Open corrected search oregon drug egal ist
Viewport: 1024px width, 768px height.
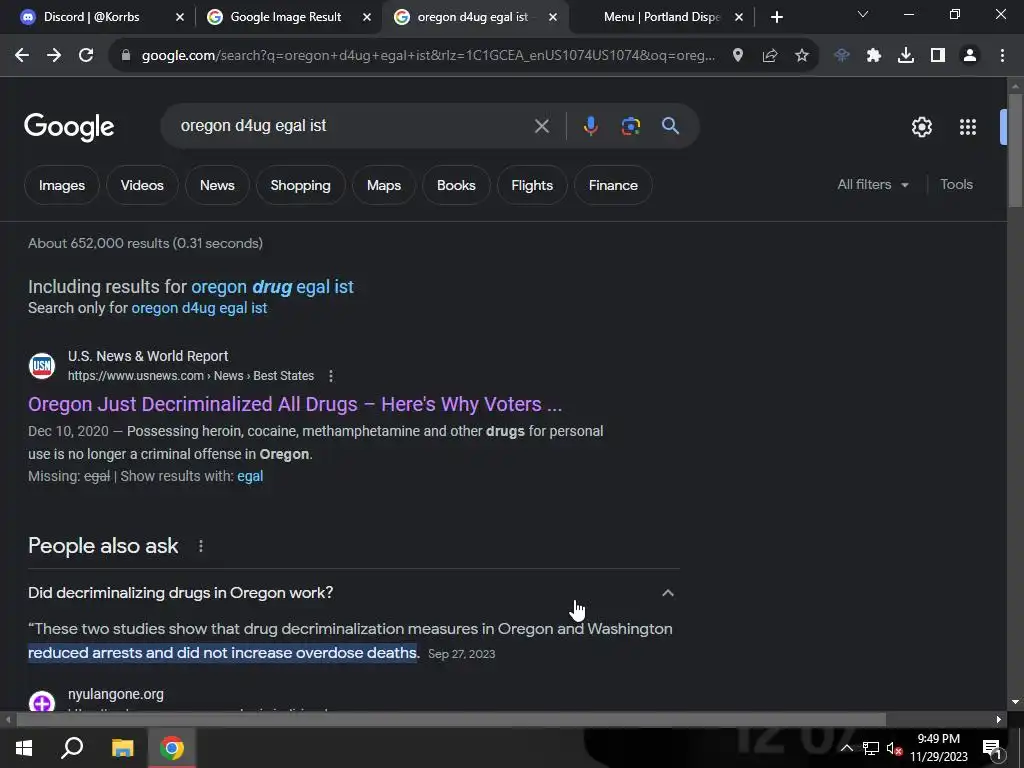(x=272, y=287)
